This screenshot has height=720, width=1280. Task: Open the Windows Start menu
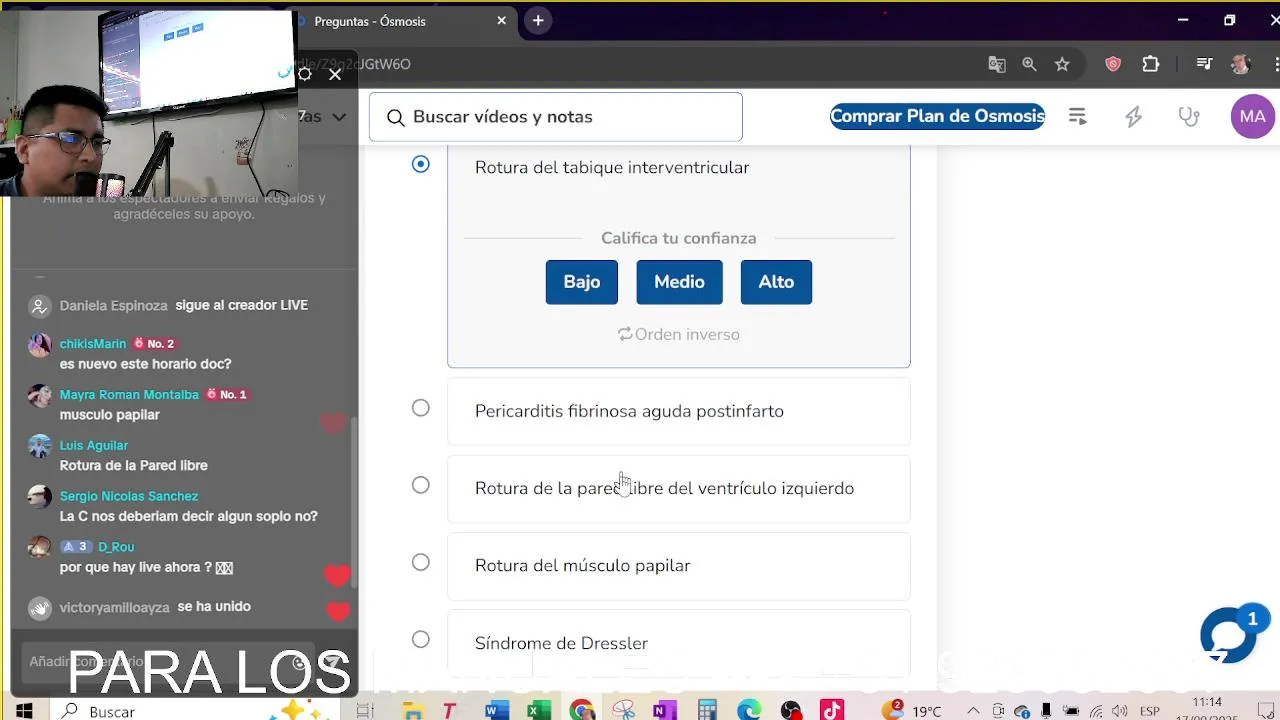[x=24, y=711]
